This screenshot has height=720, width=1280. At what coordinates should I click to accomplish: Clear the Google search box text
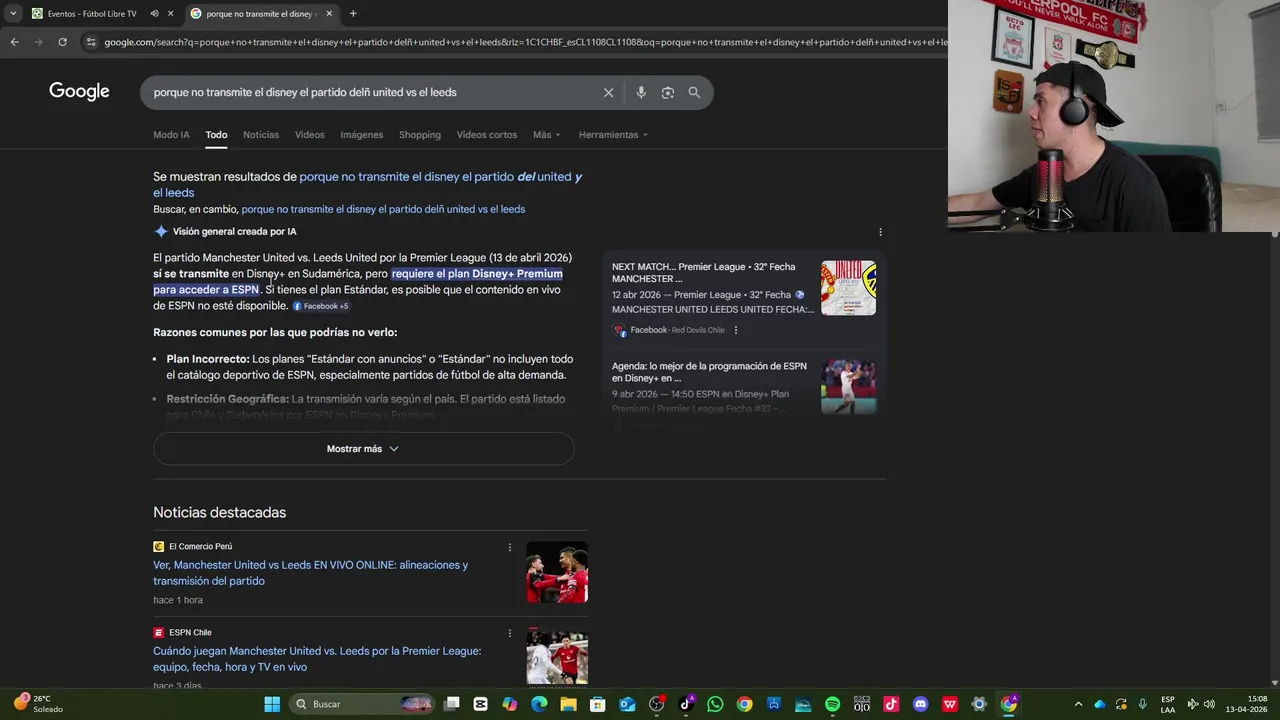608,92
